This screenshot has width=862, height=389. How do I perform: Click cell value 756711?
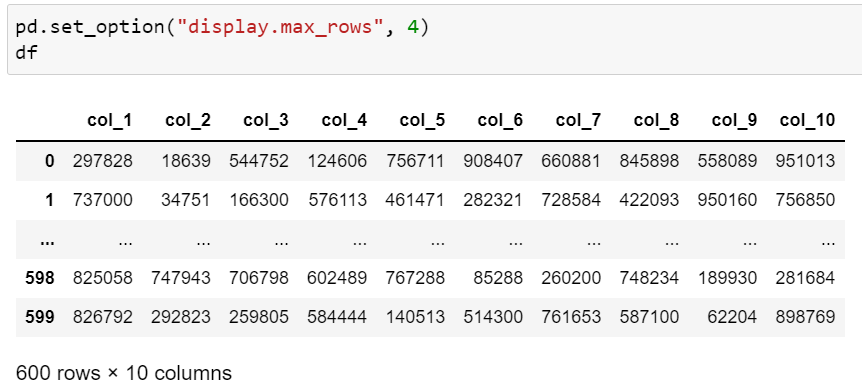[415, 161]
